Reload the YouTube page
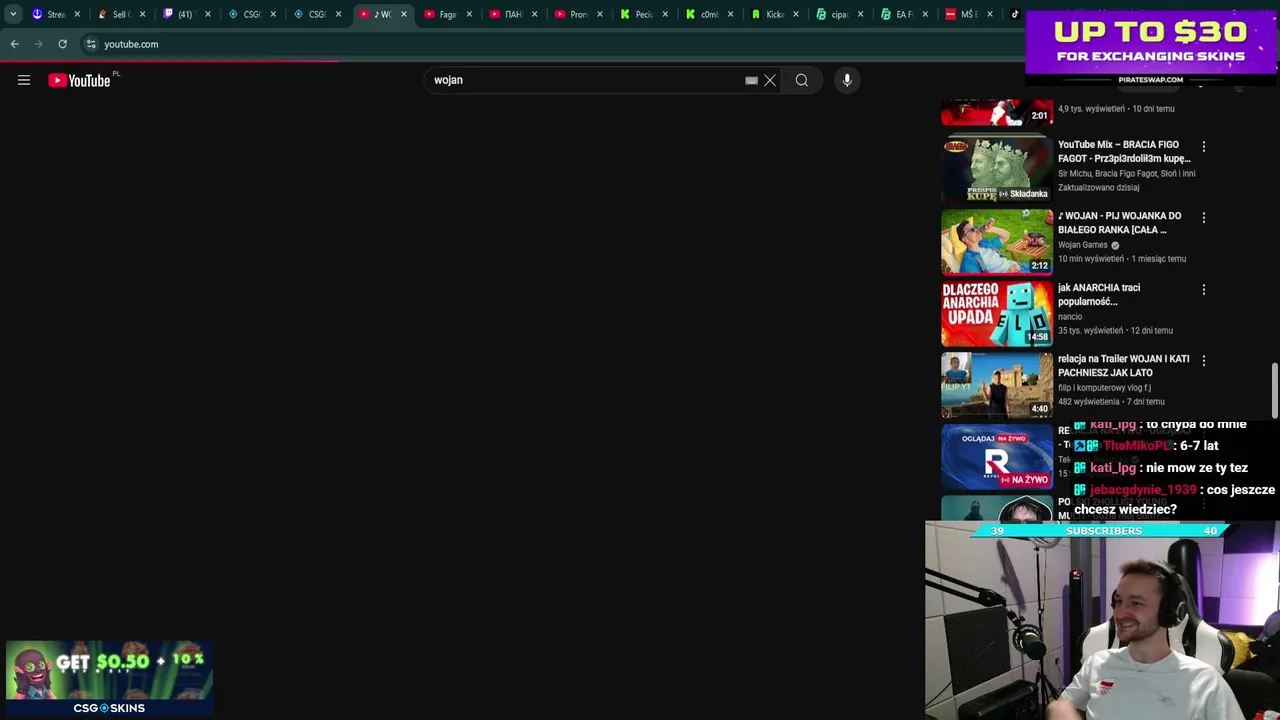 (62, 44)
